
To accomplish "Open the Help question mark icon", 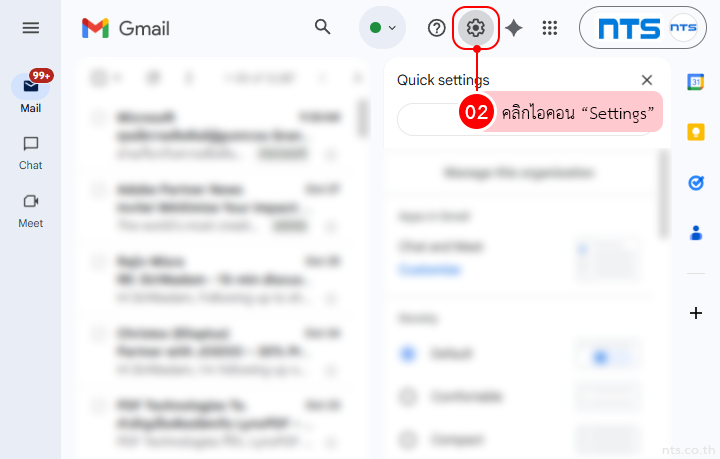I will tap(436, 28).
